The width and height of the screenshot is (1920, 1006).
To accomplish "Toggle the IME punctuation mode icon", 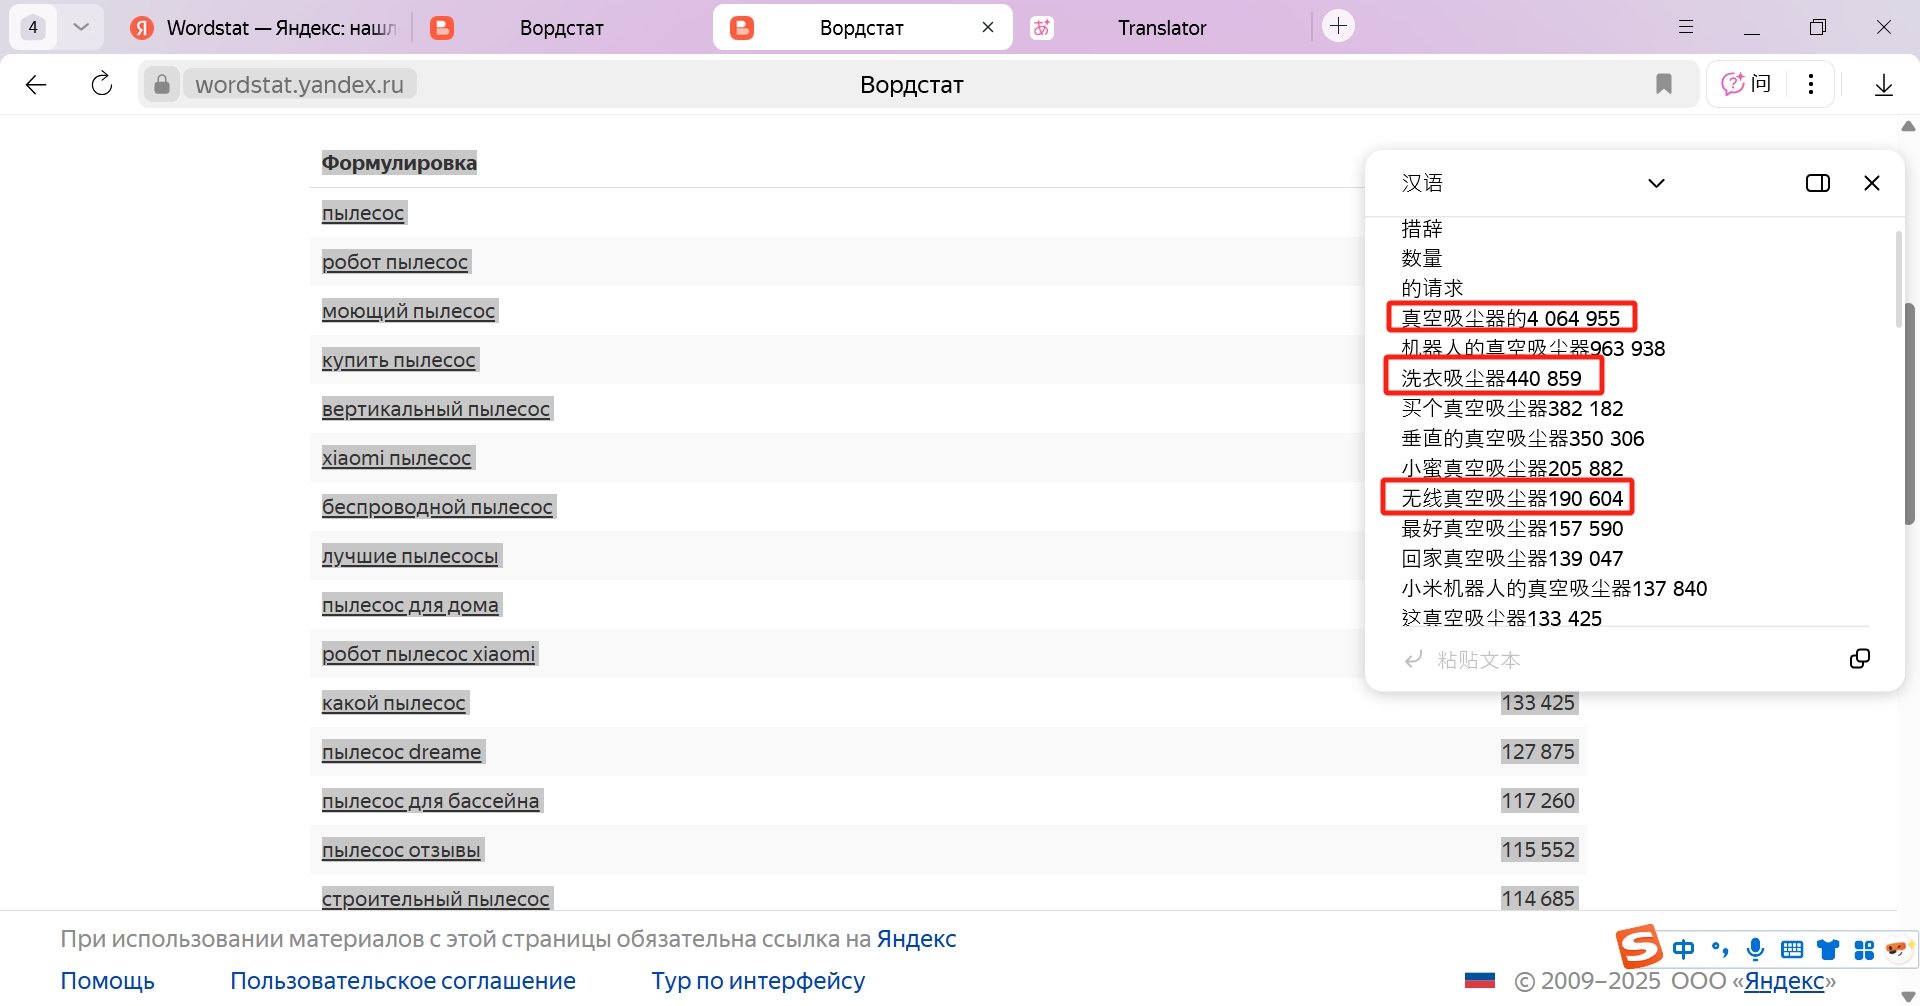I will coord(1720,950).
